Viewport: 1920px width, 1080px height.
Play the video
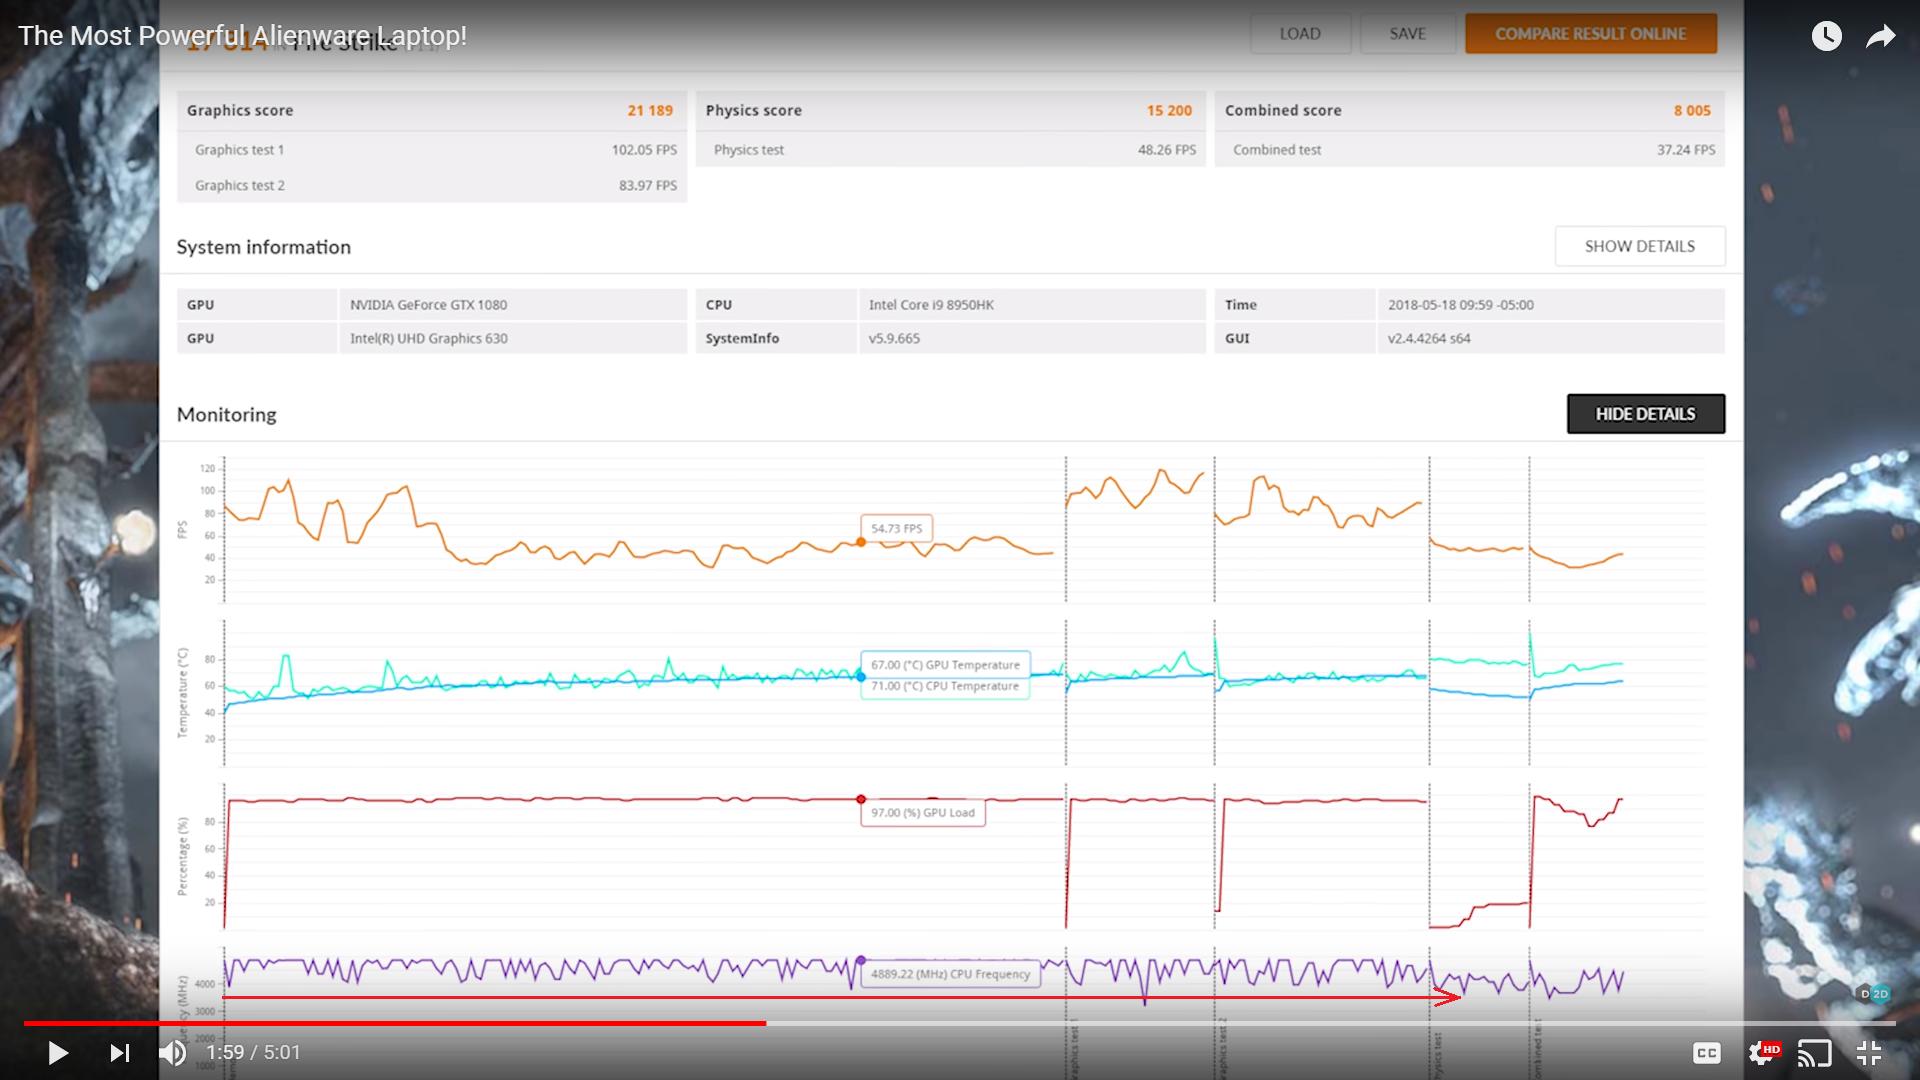[58, 1053]
